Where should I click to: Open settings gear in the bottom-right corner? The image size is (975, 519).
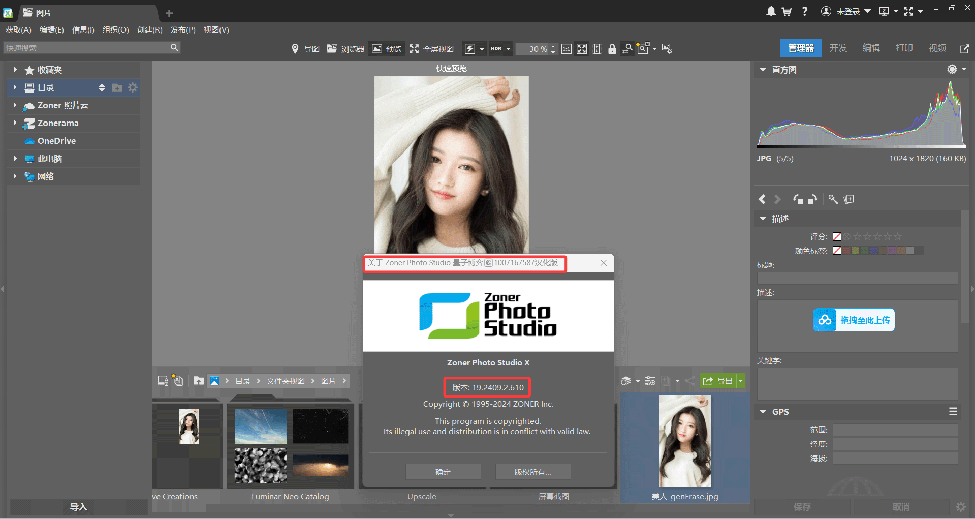[x=961, y=507]
